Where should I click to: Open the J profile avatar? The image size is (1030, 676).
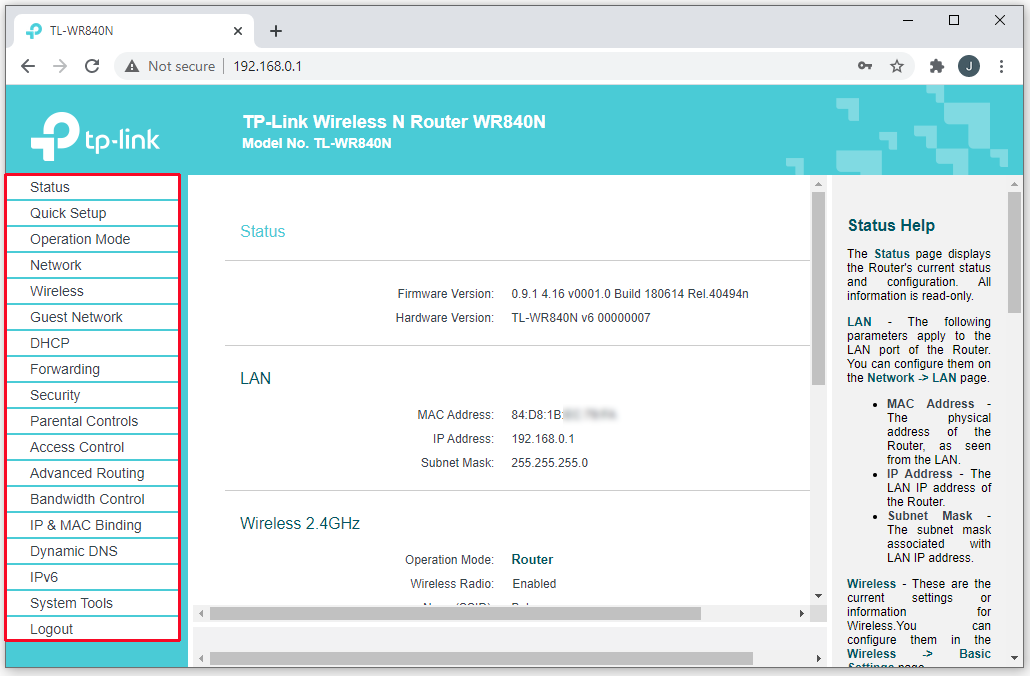pos(969,66)
